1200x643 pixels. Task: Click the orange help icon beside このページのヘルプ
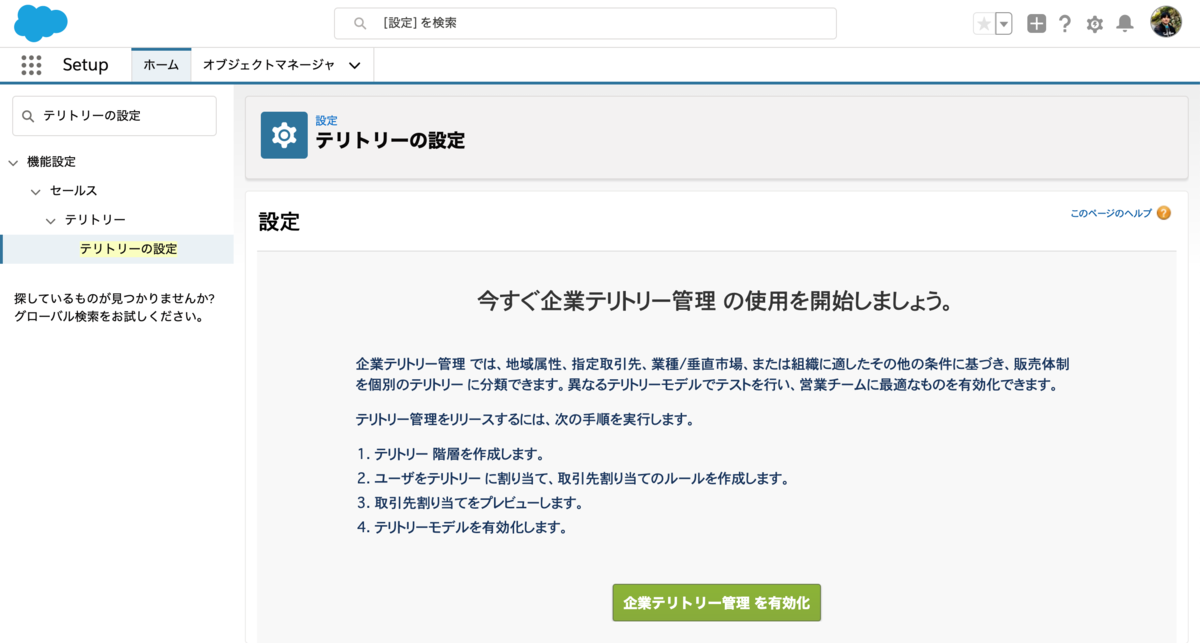pyautogui.click(x=1162, y=213)
